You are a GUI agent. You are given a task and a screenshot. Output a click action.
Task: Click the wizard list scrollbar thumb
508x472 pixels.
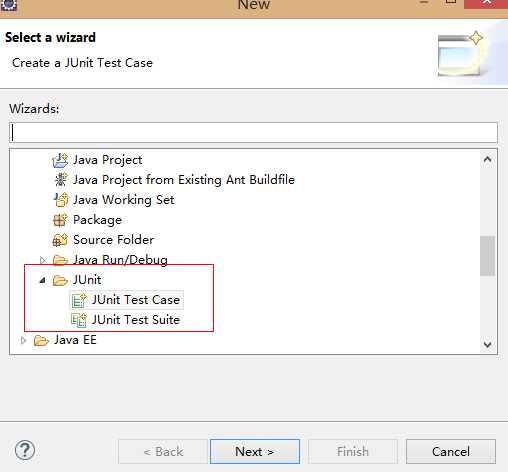[x=487, y=256]
